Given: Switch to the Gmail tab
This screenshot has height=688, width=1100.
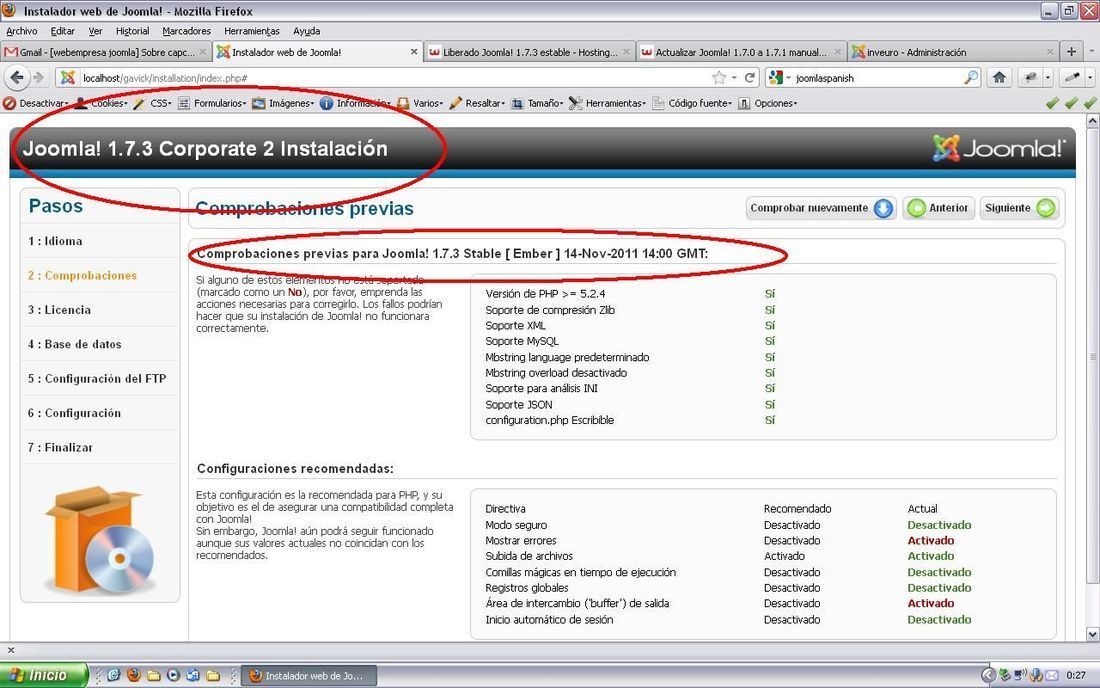Looking at the screenshot, I should [106, 52].
